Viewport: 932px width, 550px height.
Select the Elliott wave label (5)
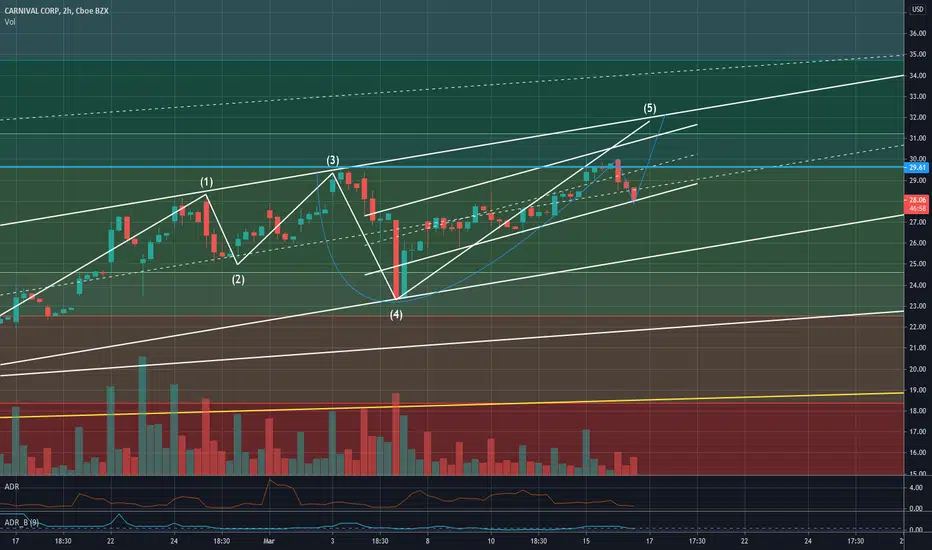coord(650,108)
